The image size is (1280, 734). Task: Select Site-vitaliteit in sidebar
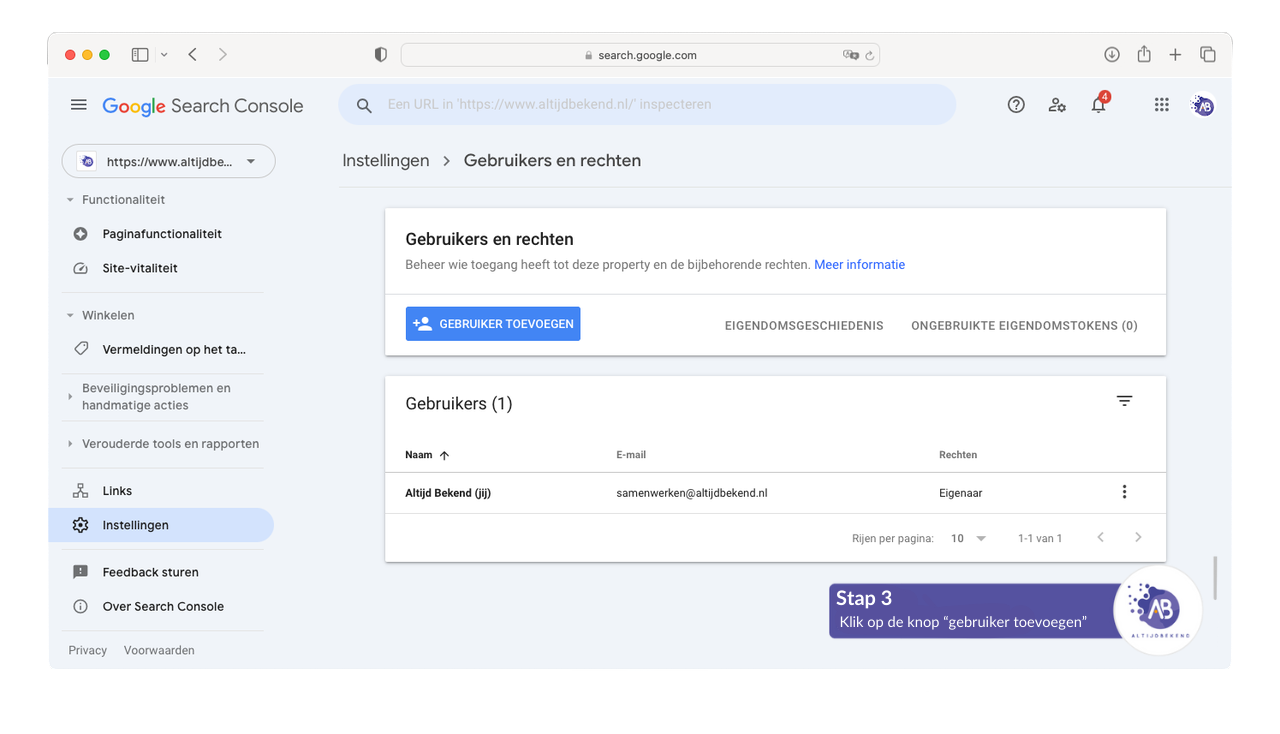pos(140,268)
